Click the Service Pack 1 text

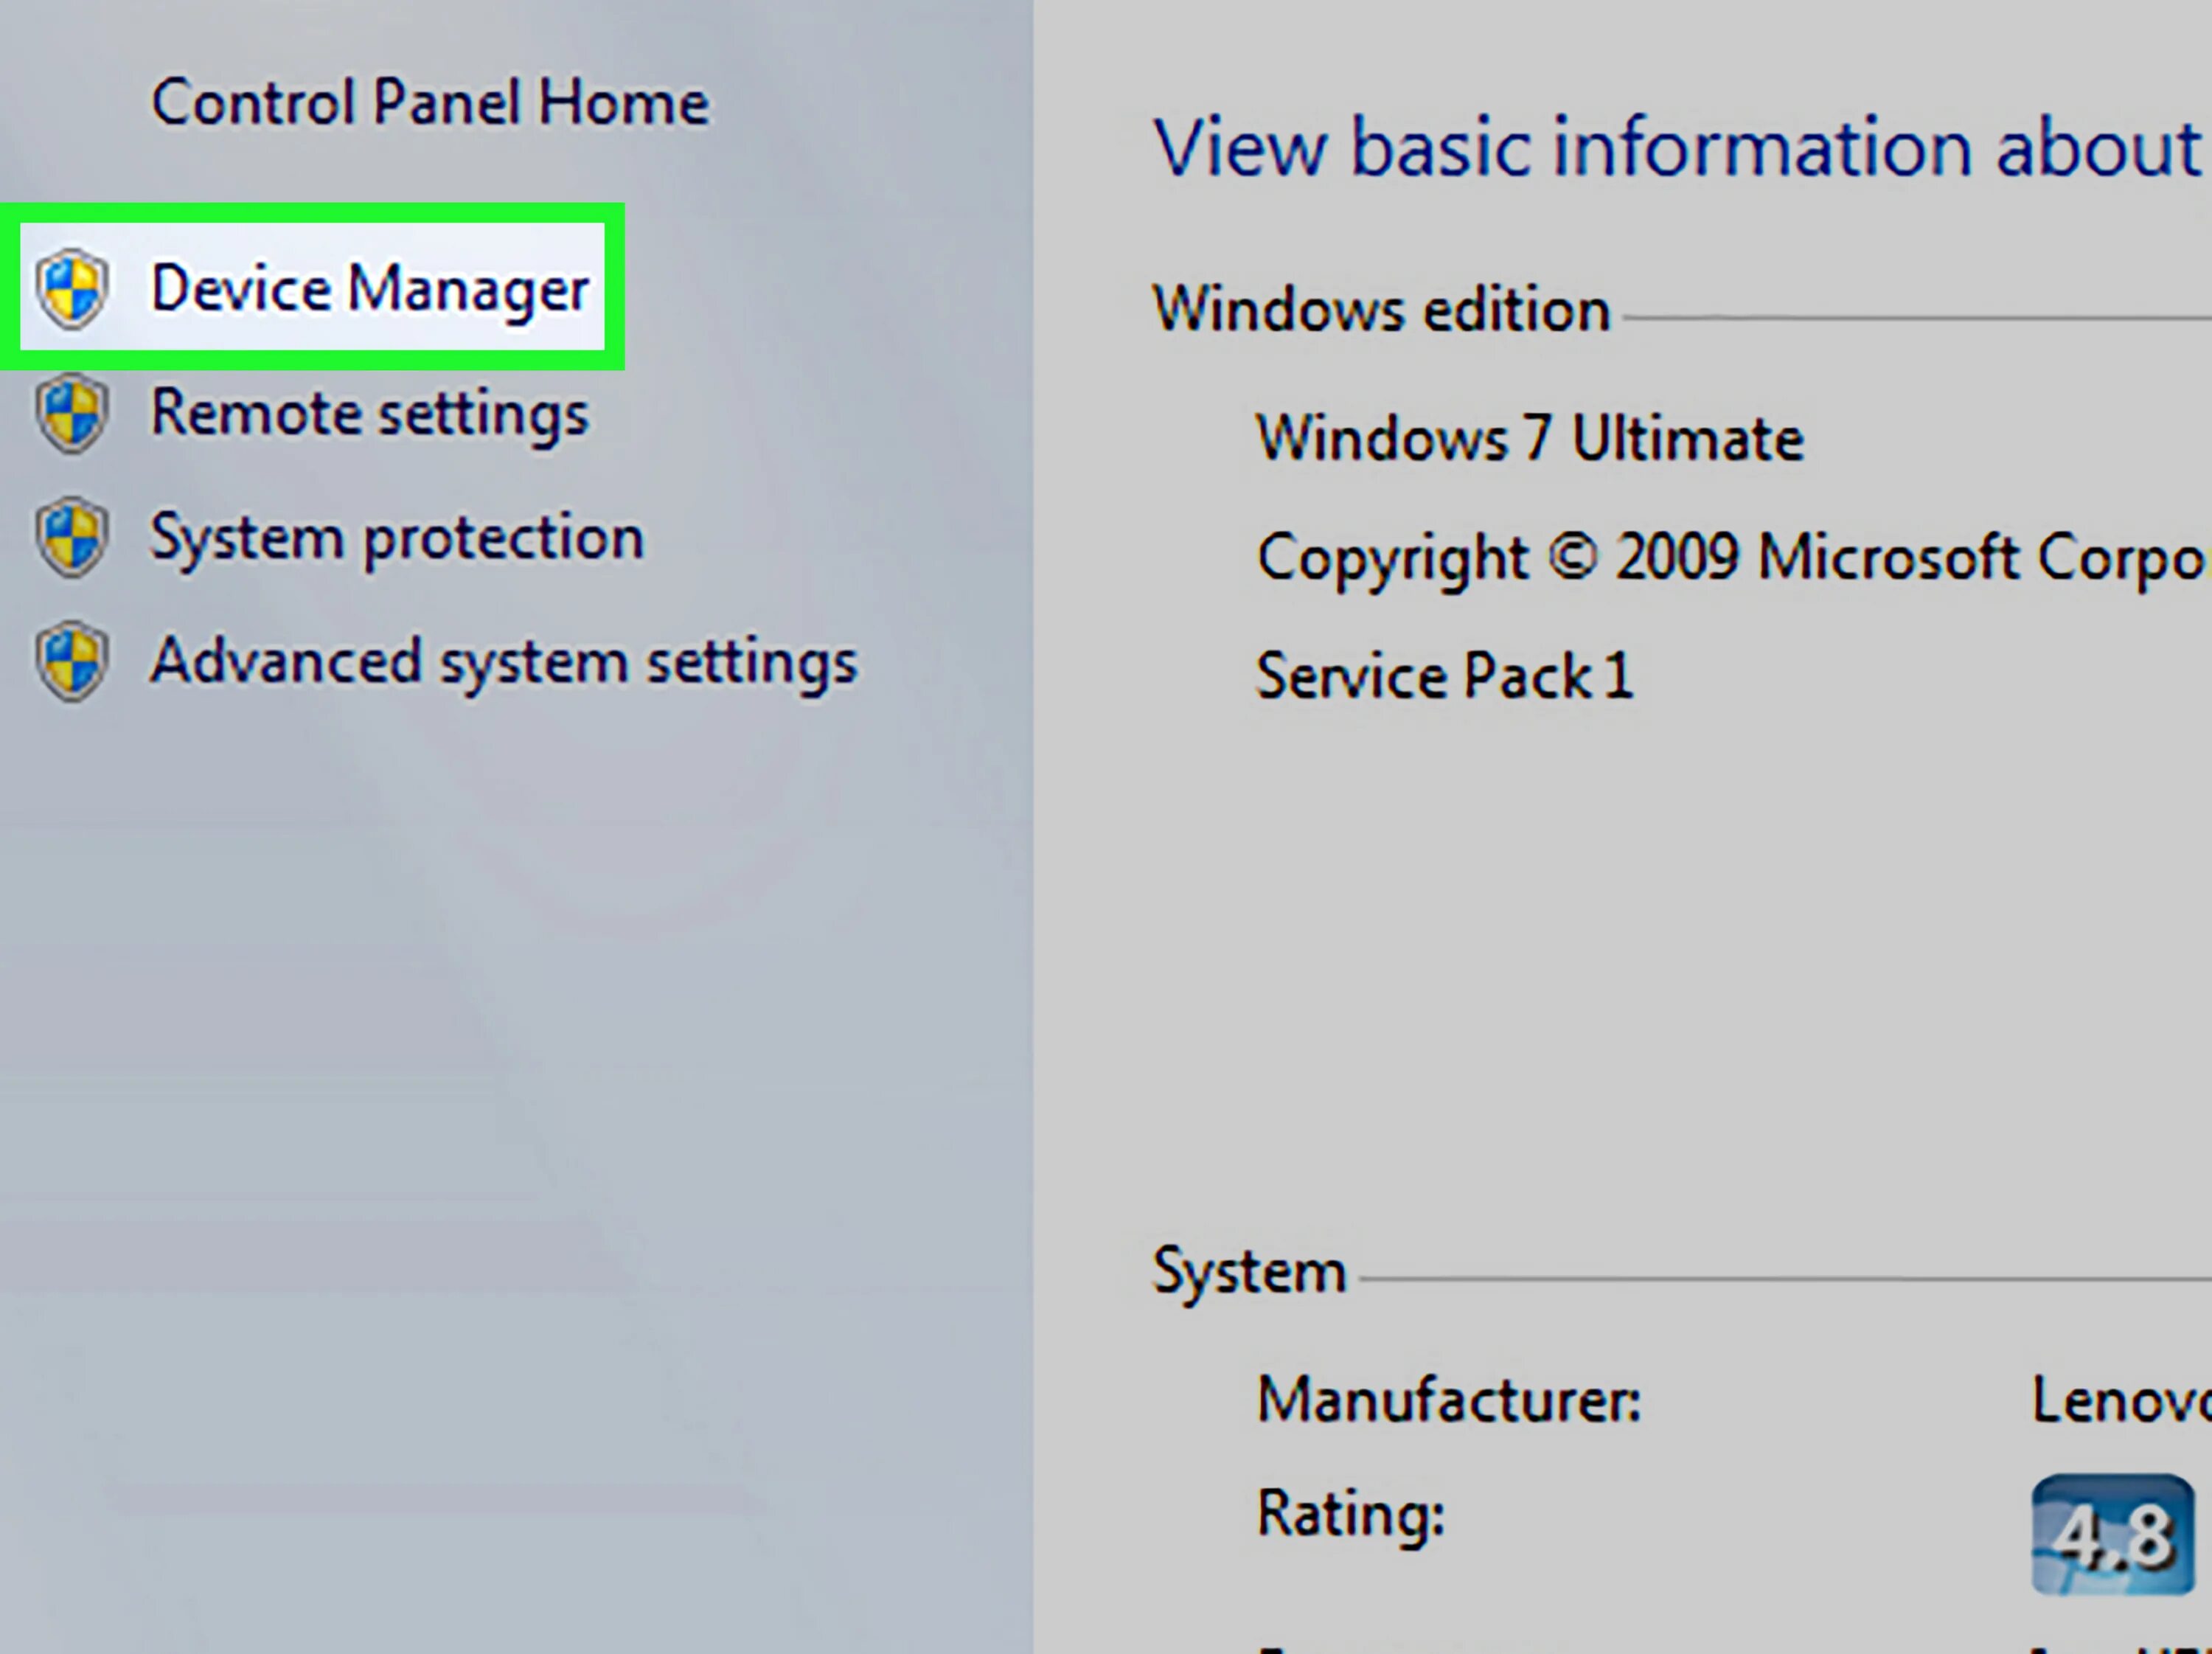[x=1444, y=677]
